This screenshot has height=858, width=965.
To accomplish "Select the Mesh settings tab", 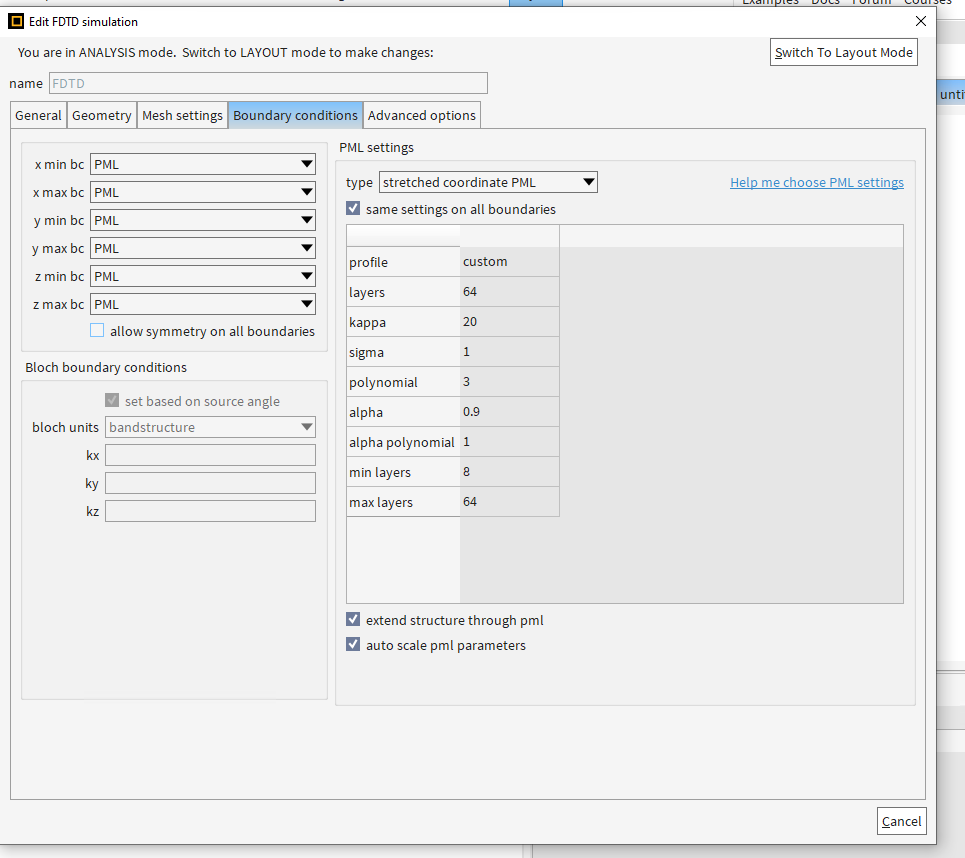I will pos(182,115).
